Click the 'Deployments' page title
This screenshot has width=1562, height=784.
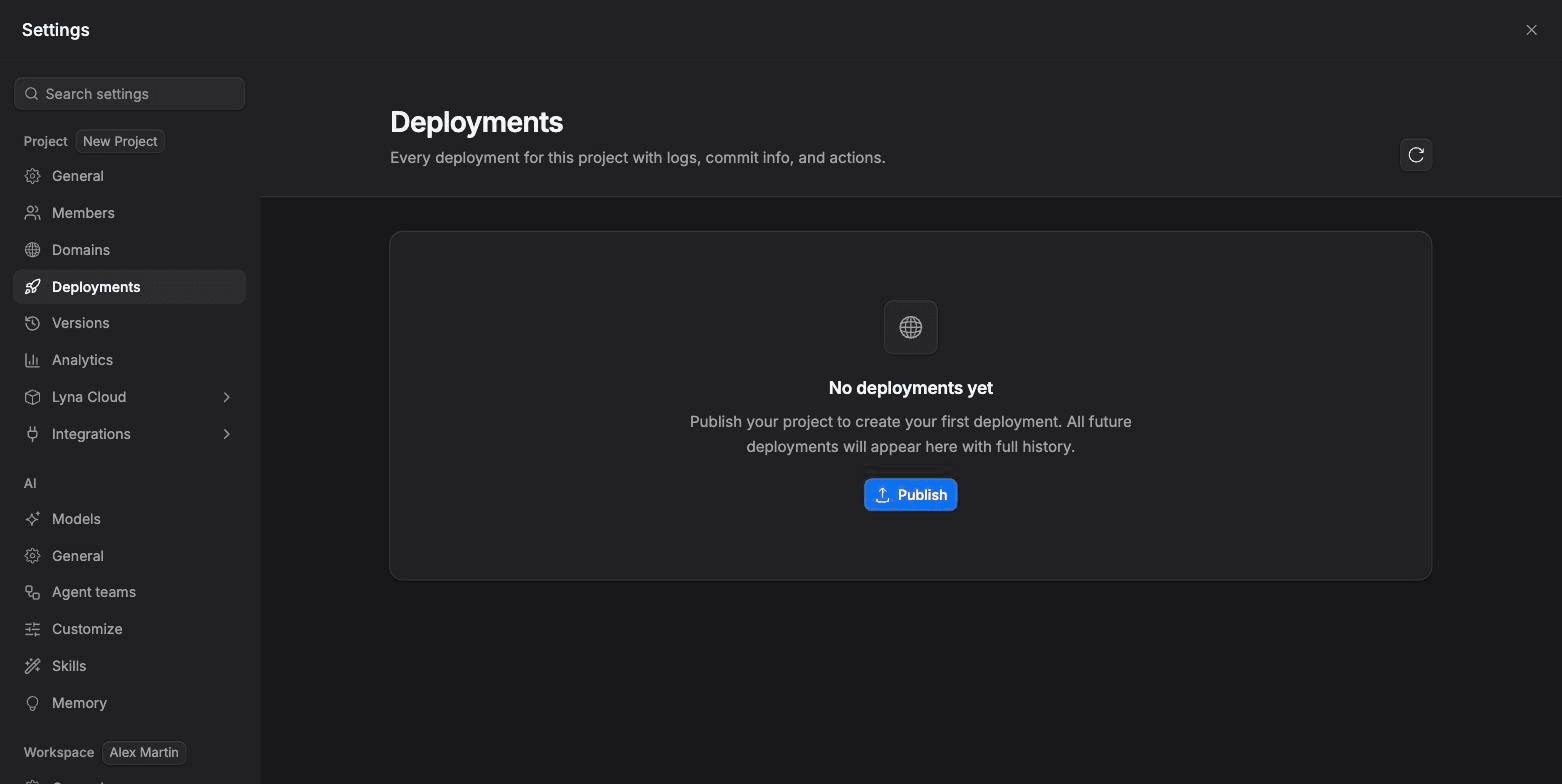pos(476,122)
